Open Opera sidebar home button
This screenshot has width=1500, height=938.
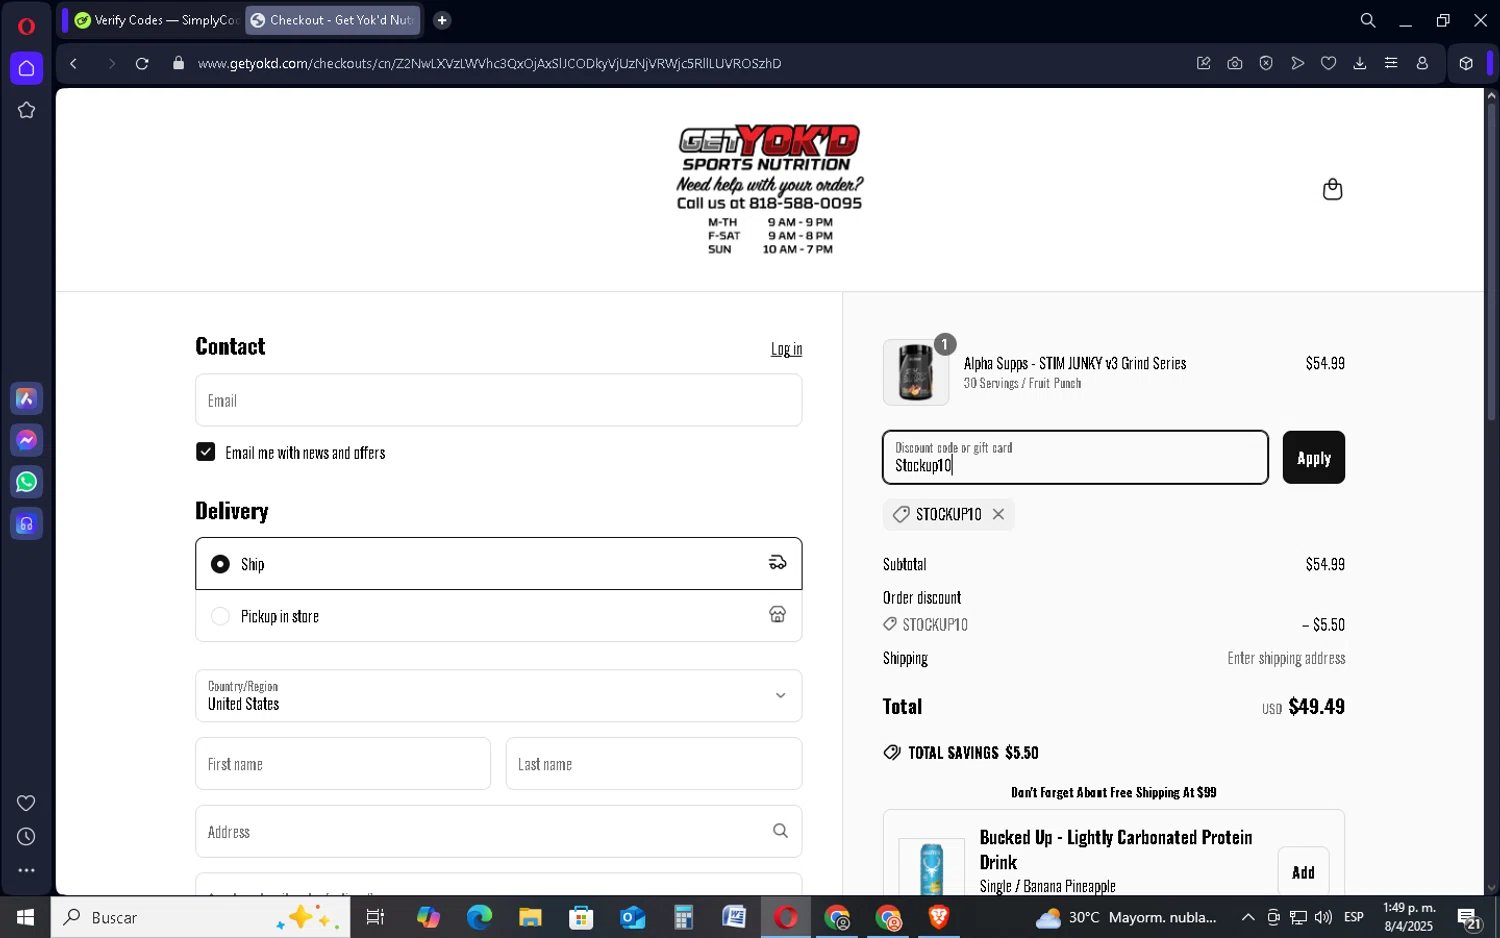tap(26, 68)
